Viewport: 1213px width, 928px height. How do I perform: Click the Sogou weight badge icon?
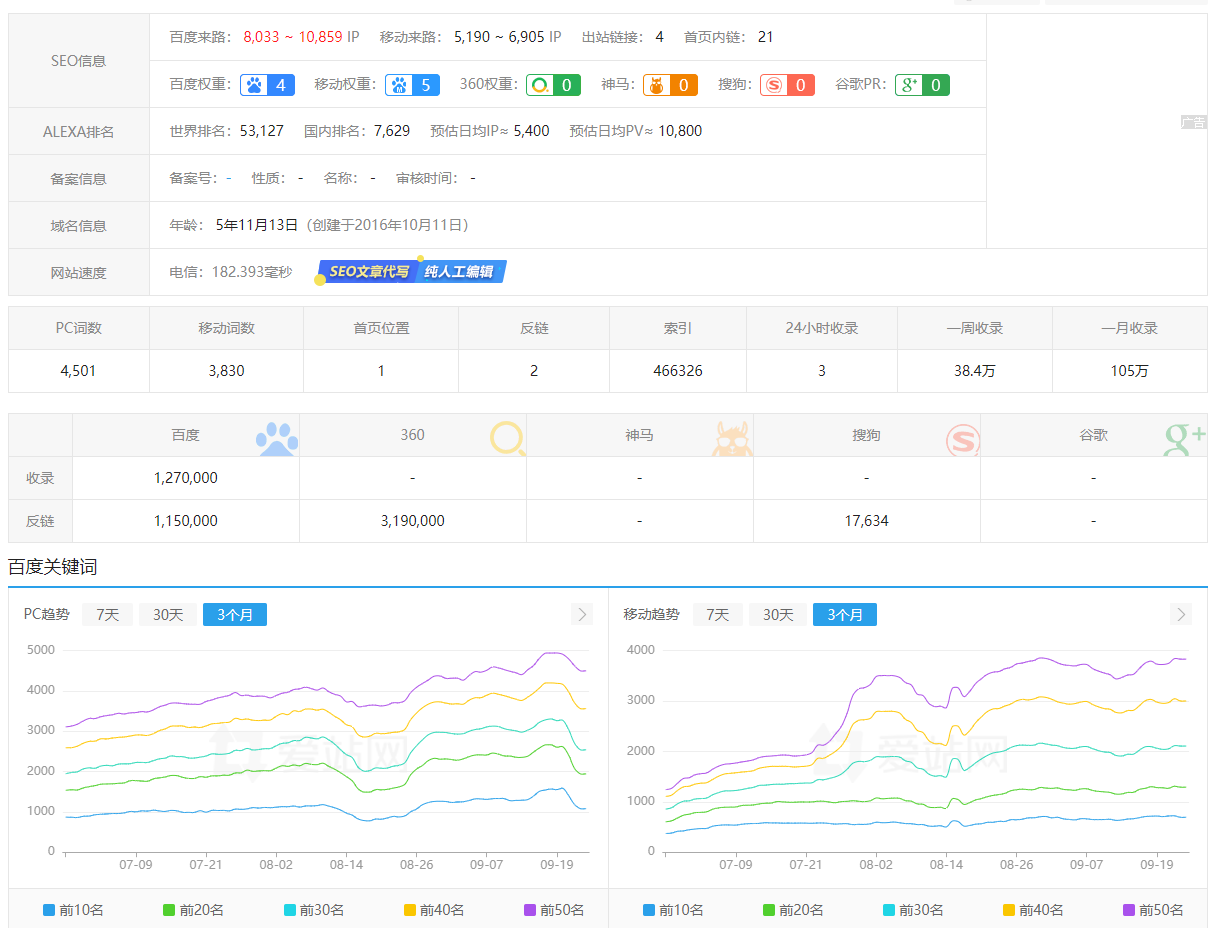[x=787, y=85]
